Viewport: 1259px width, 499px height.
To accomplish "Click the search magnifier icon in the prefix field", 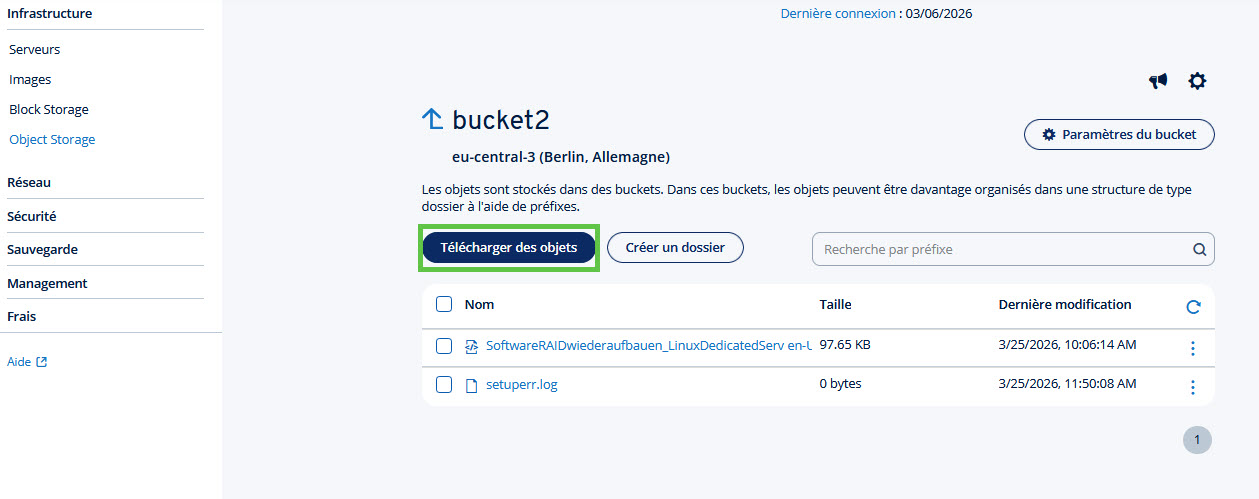I will [x=1199, y=250].
